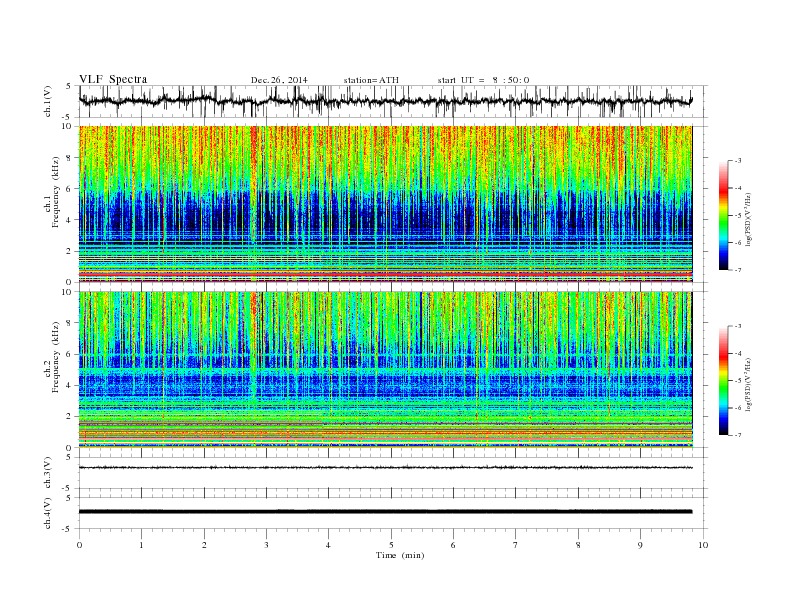Click the 'start UT = 8:50:0' label
Viewport: 792px width, 612px height.
[483, 80]
